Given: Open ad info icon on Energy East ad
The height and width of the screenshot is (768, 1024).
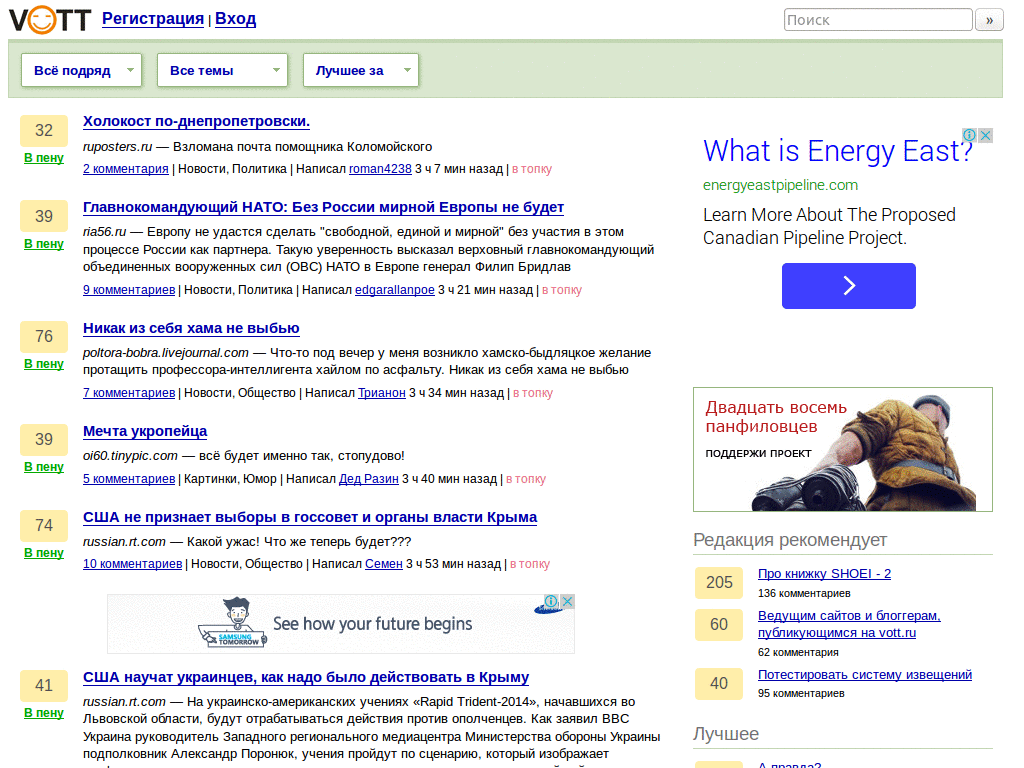Looking at the screenshot, I should tap(969, 135).
